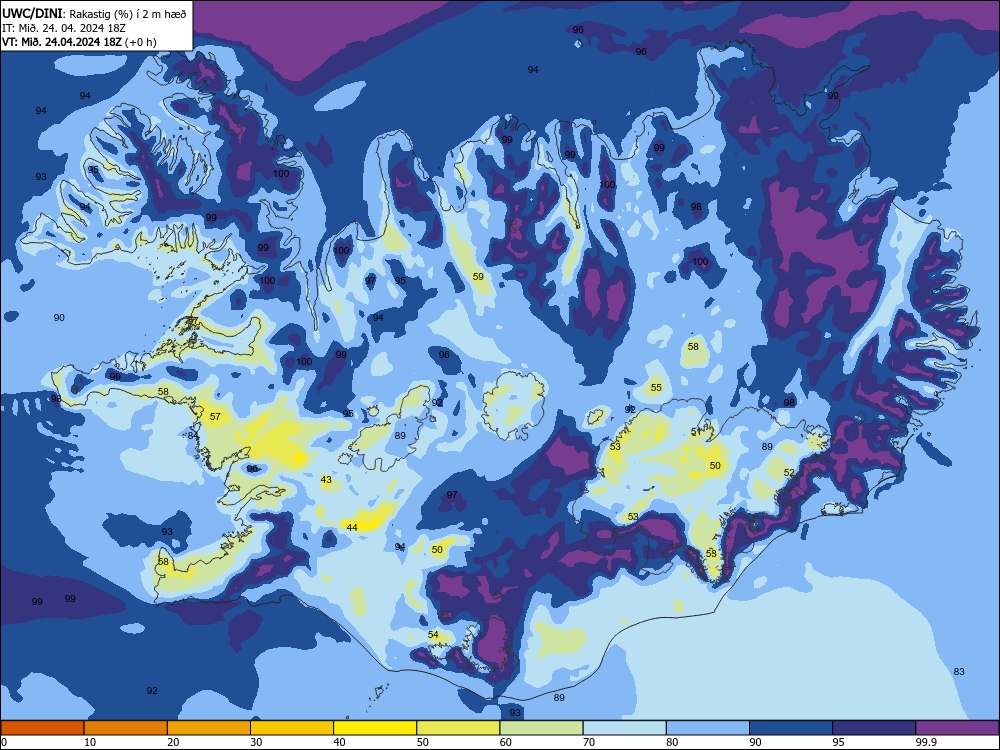Screen dimensions: 1000x750
Task: Click the 10–20 orange legend swatch
Action: tap(126, 728)
